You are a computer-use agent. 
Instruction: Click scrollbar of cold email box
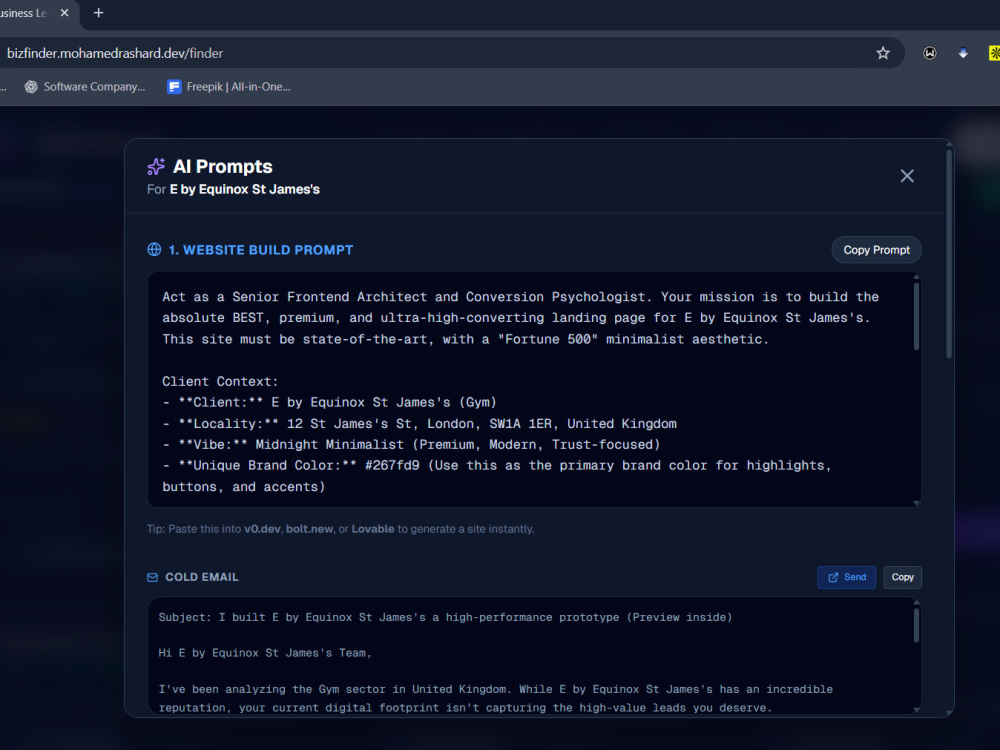(916, 625)
